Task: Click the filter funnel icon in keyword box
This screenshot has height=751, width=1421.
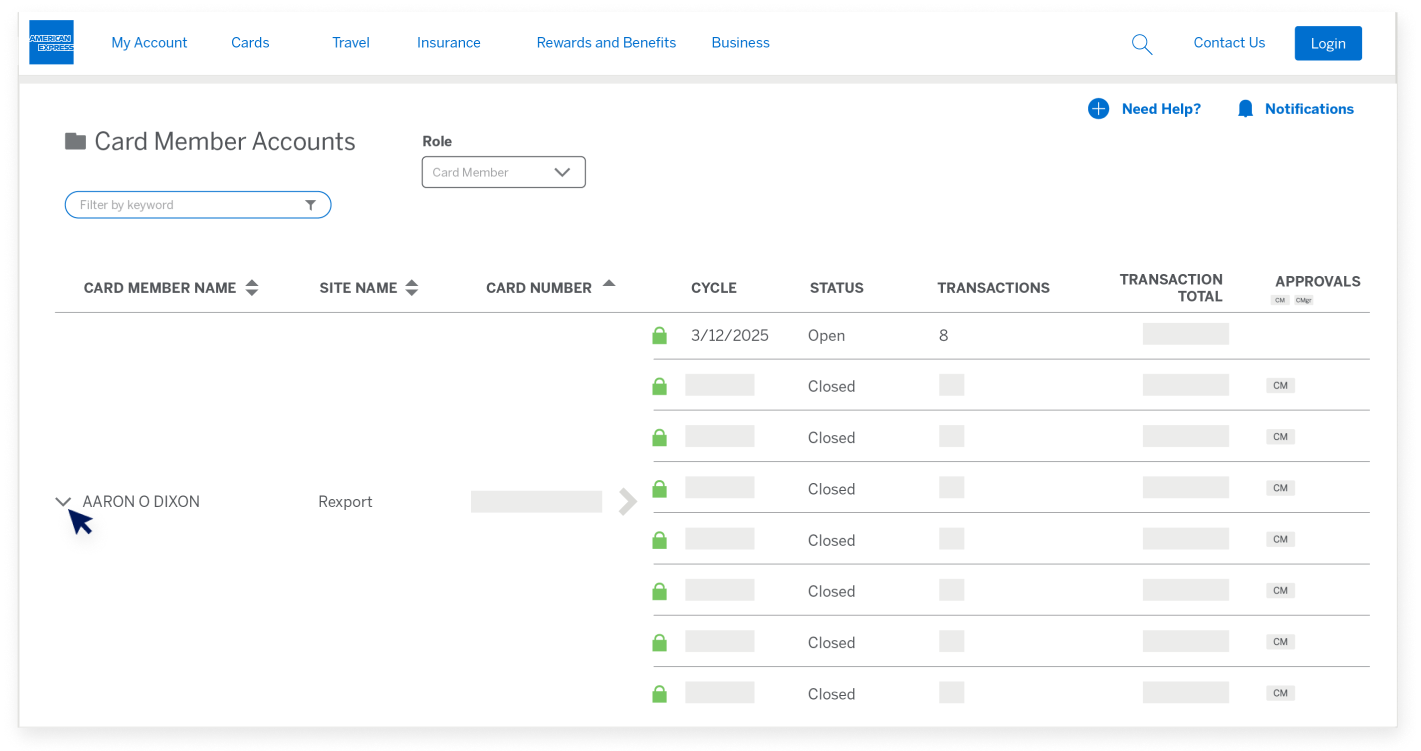Action: click(x=310, y=205)
